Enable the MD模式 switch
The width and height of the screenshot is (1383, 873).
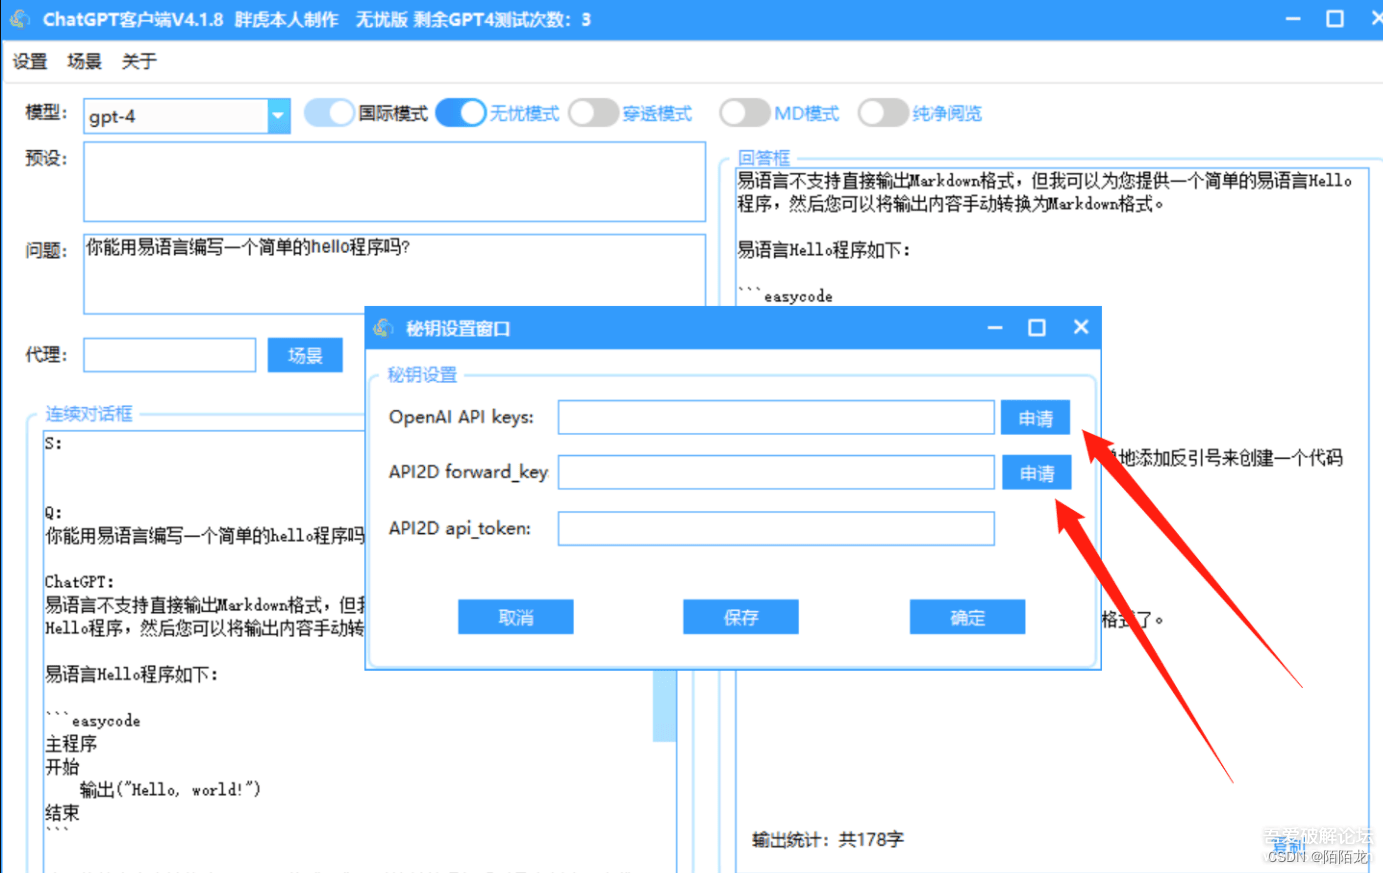(745, 113)
